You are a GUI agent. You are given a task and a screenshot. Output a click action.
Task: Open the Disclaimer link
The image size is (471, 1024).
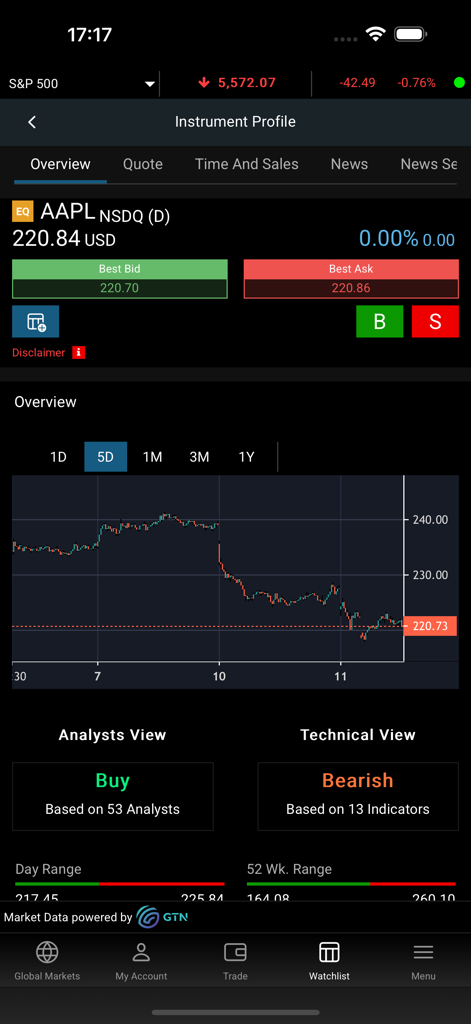(x=39, y=353)
